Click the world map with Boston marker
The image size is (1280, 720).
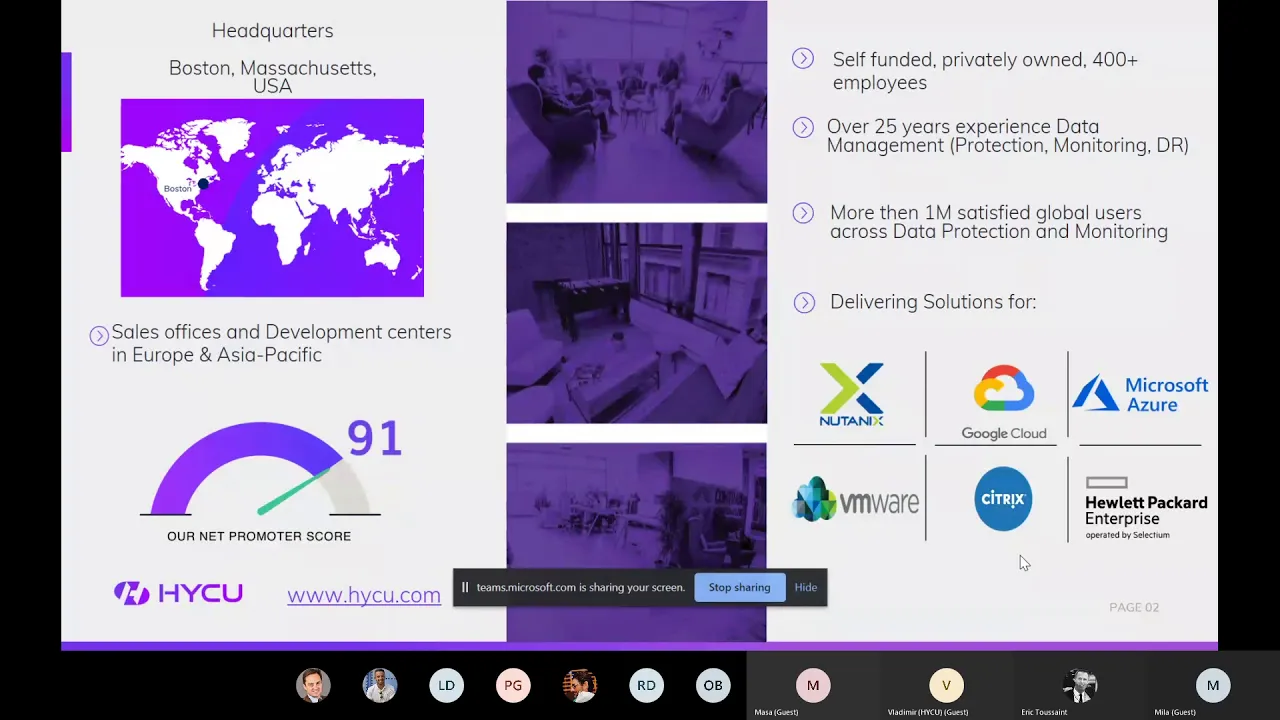[x=272, y=198]
